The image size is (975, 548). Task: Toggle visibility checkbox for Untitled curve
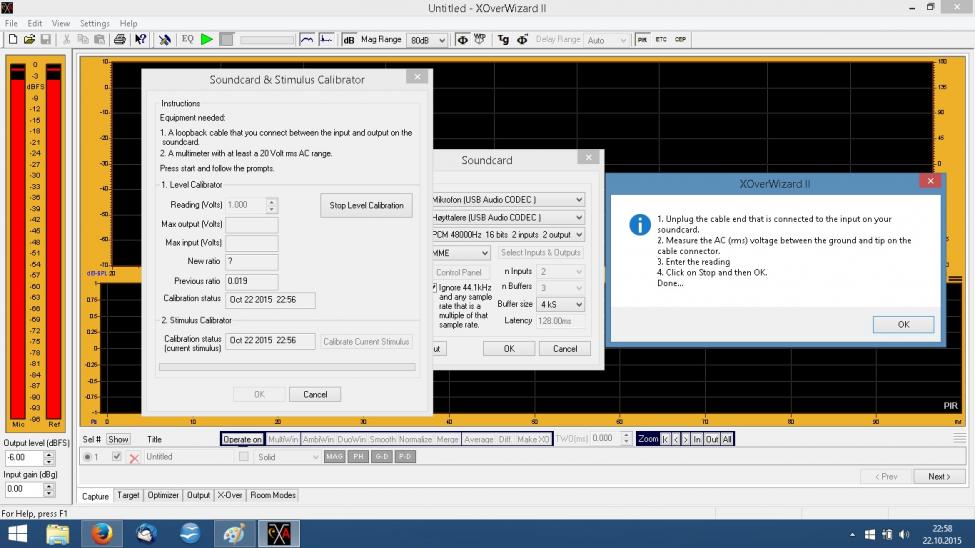point(117,456)
